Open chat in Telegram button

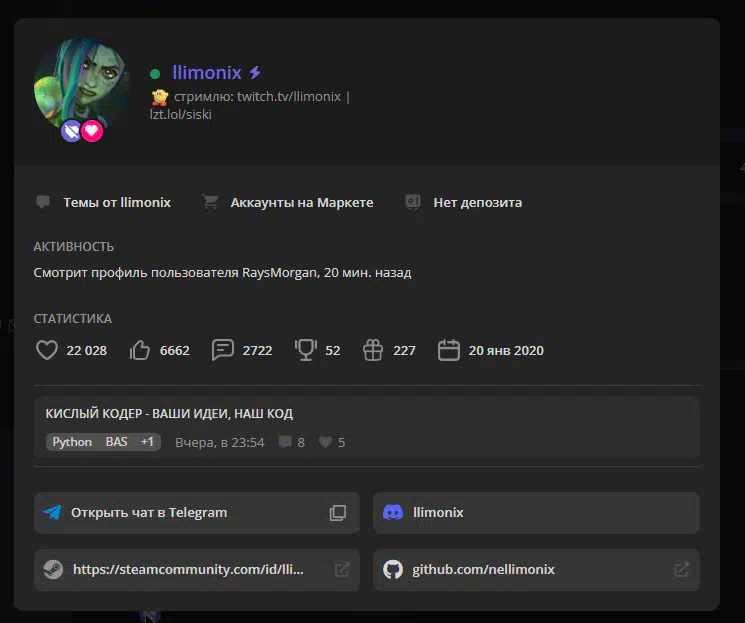click(x=197, y=513)
